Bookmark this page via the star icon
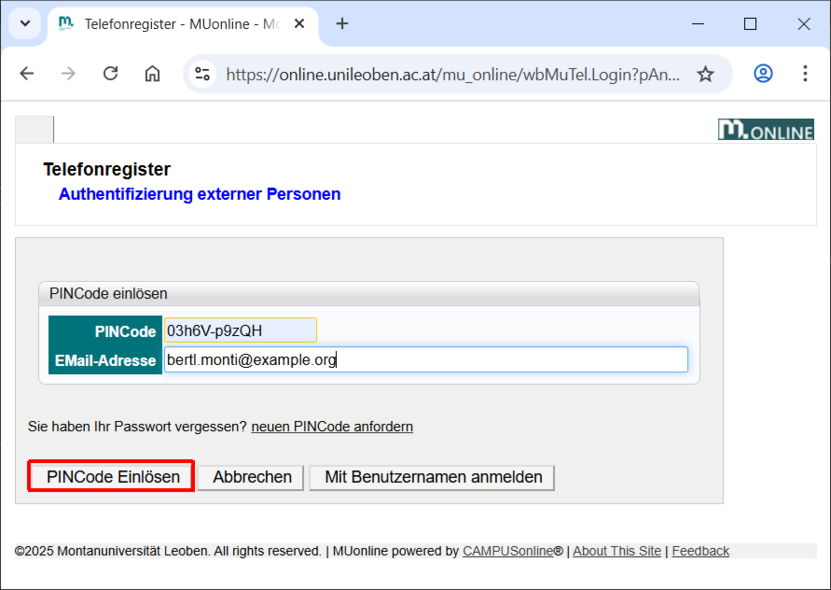831x590 pixels. pyautogui.click(x=705, y=73)
